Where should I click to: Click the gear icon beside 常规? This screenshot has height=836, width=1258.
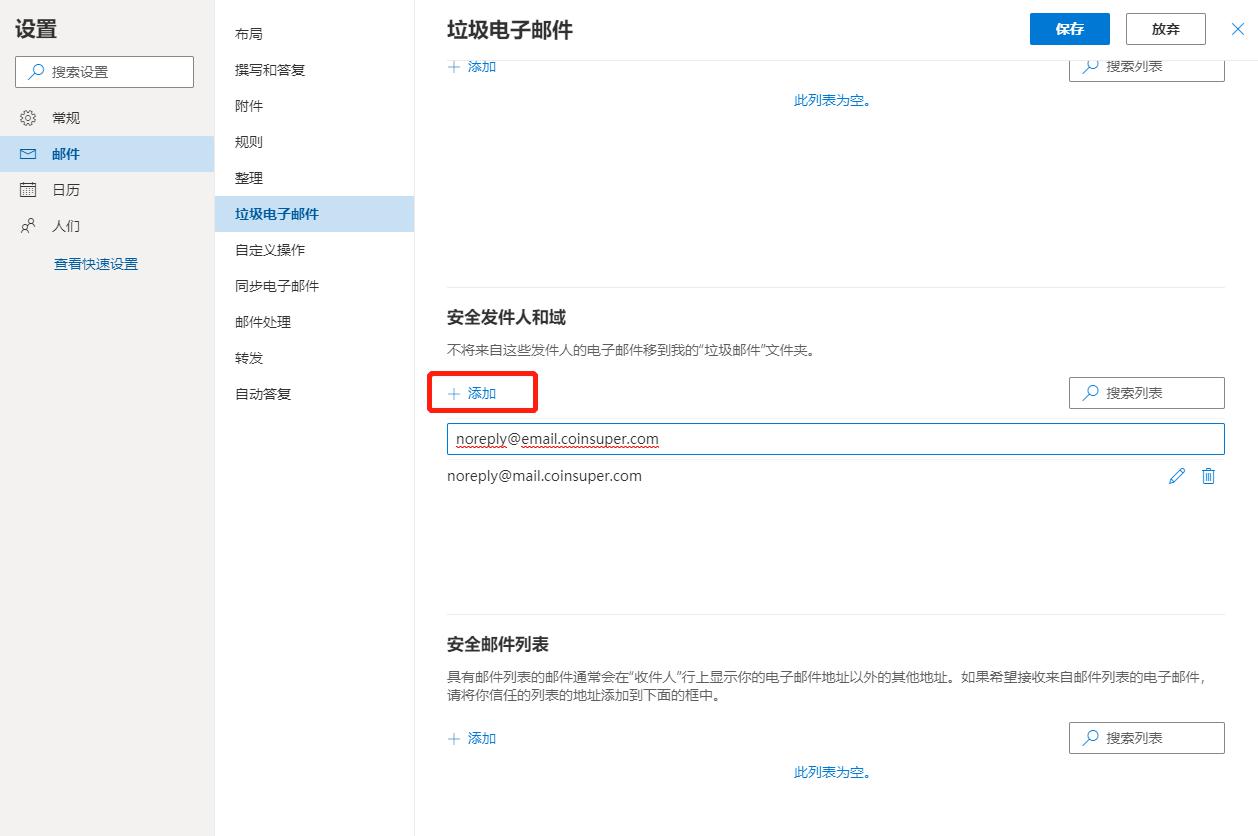(28, 118)
